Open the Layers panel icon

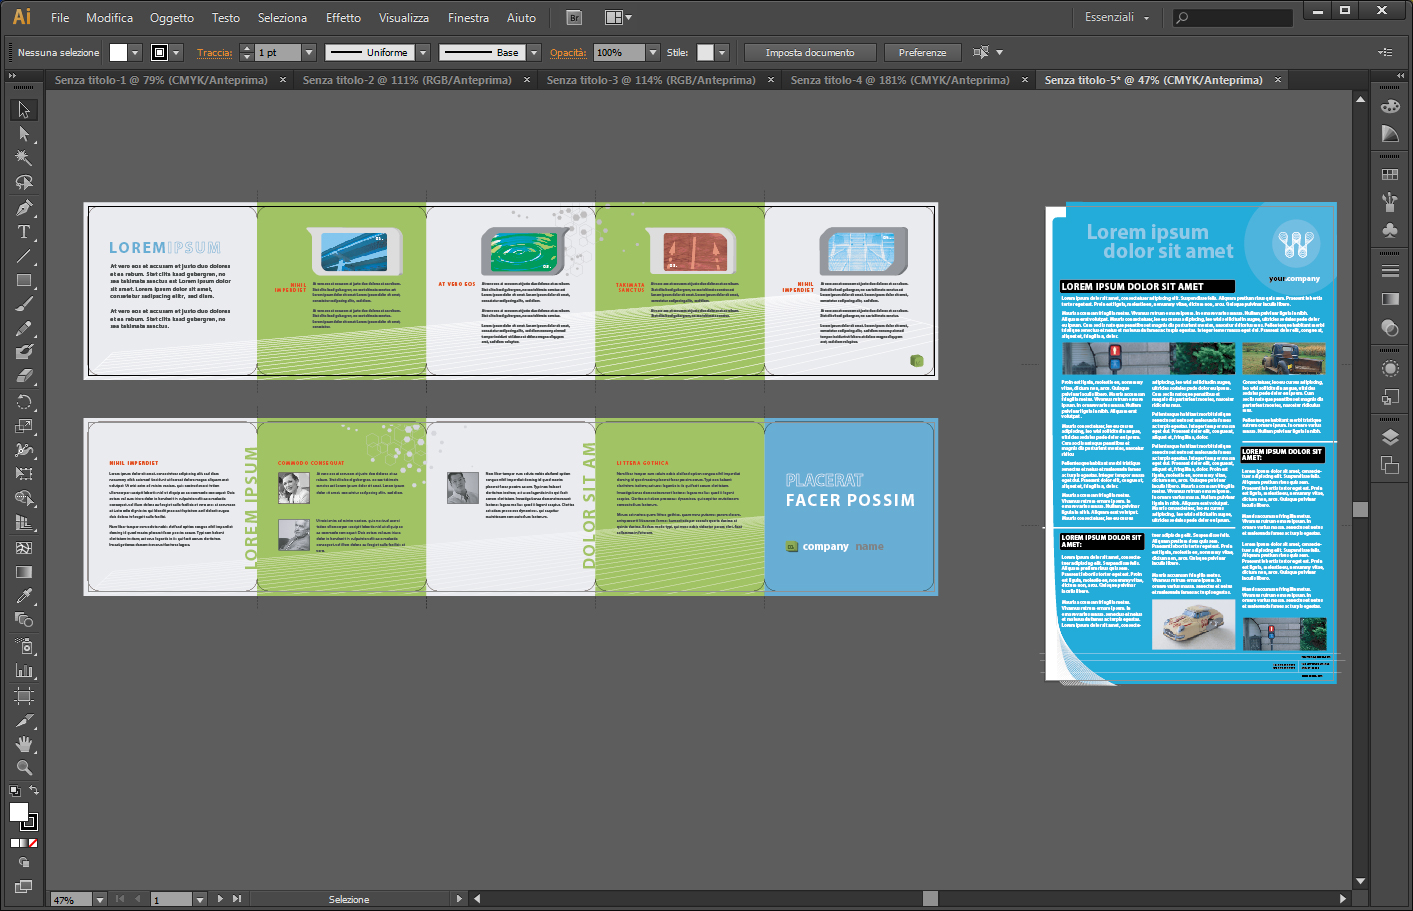tap(1390, 437)
